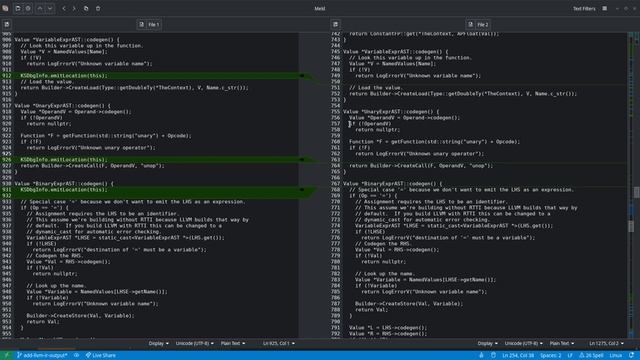
Task: Select the File 1 chooser label
Action: [153, 24]
